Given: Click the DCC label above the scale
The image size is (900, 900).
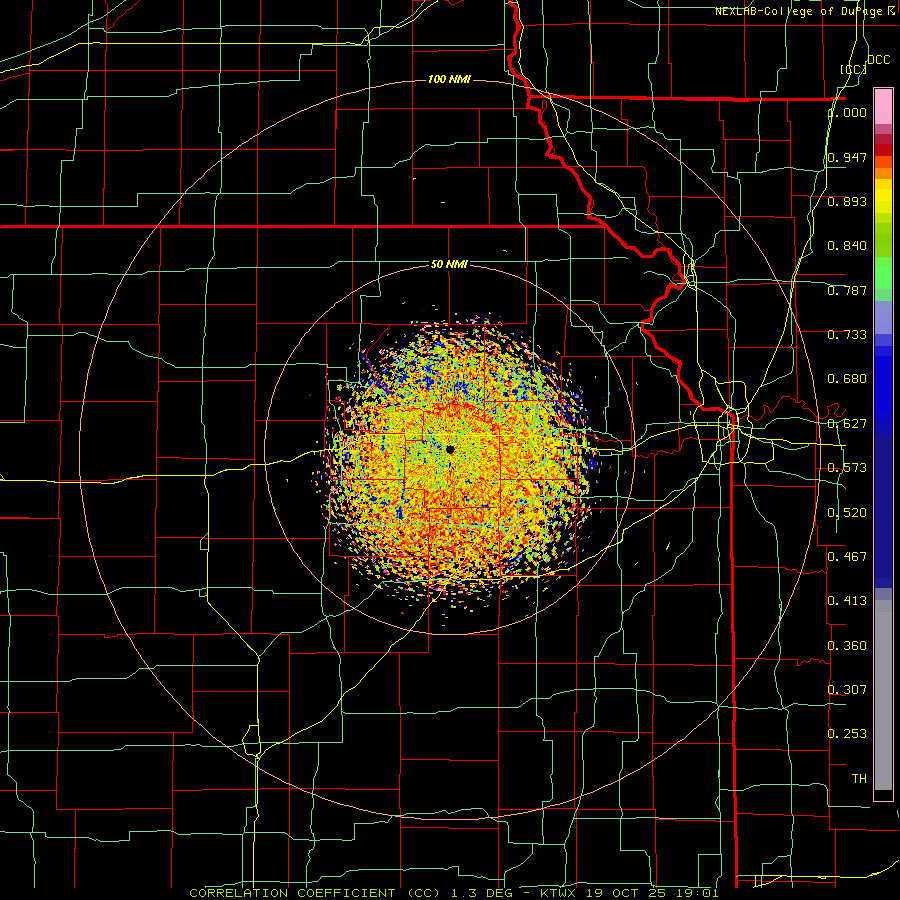Looking at the screenshot, I should 878,60.
